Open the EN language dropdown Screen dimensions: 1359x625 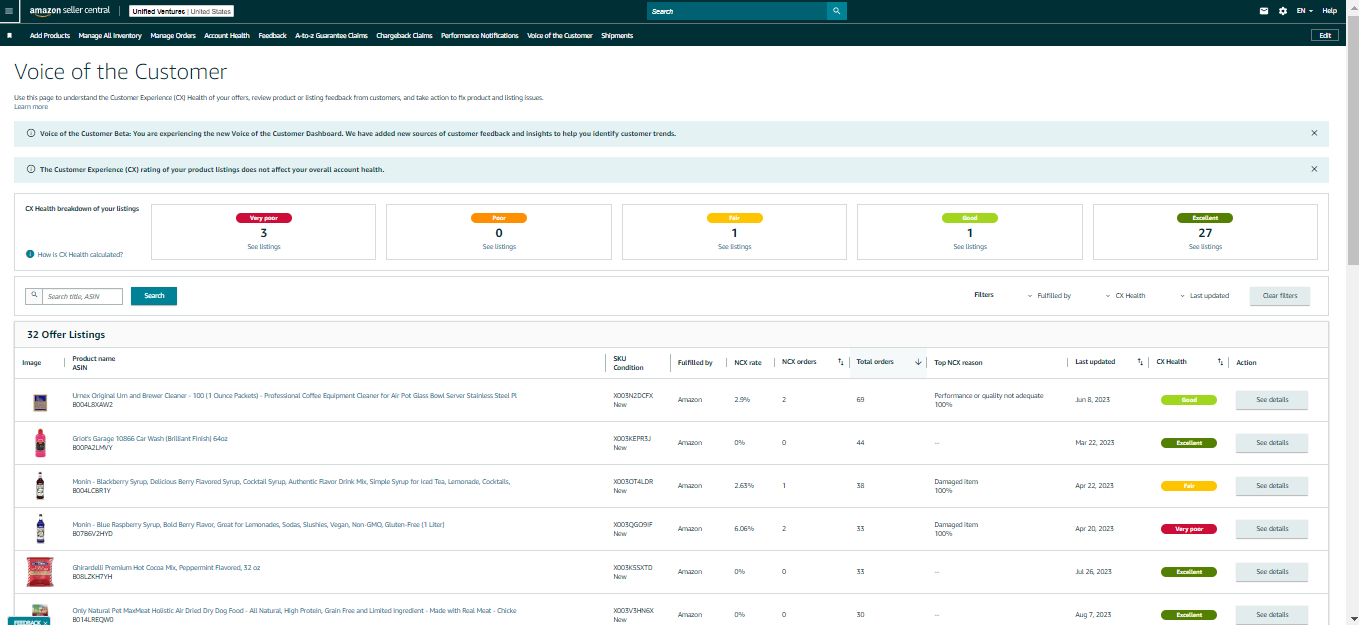pyautogui.click(x=1304, y=11)
